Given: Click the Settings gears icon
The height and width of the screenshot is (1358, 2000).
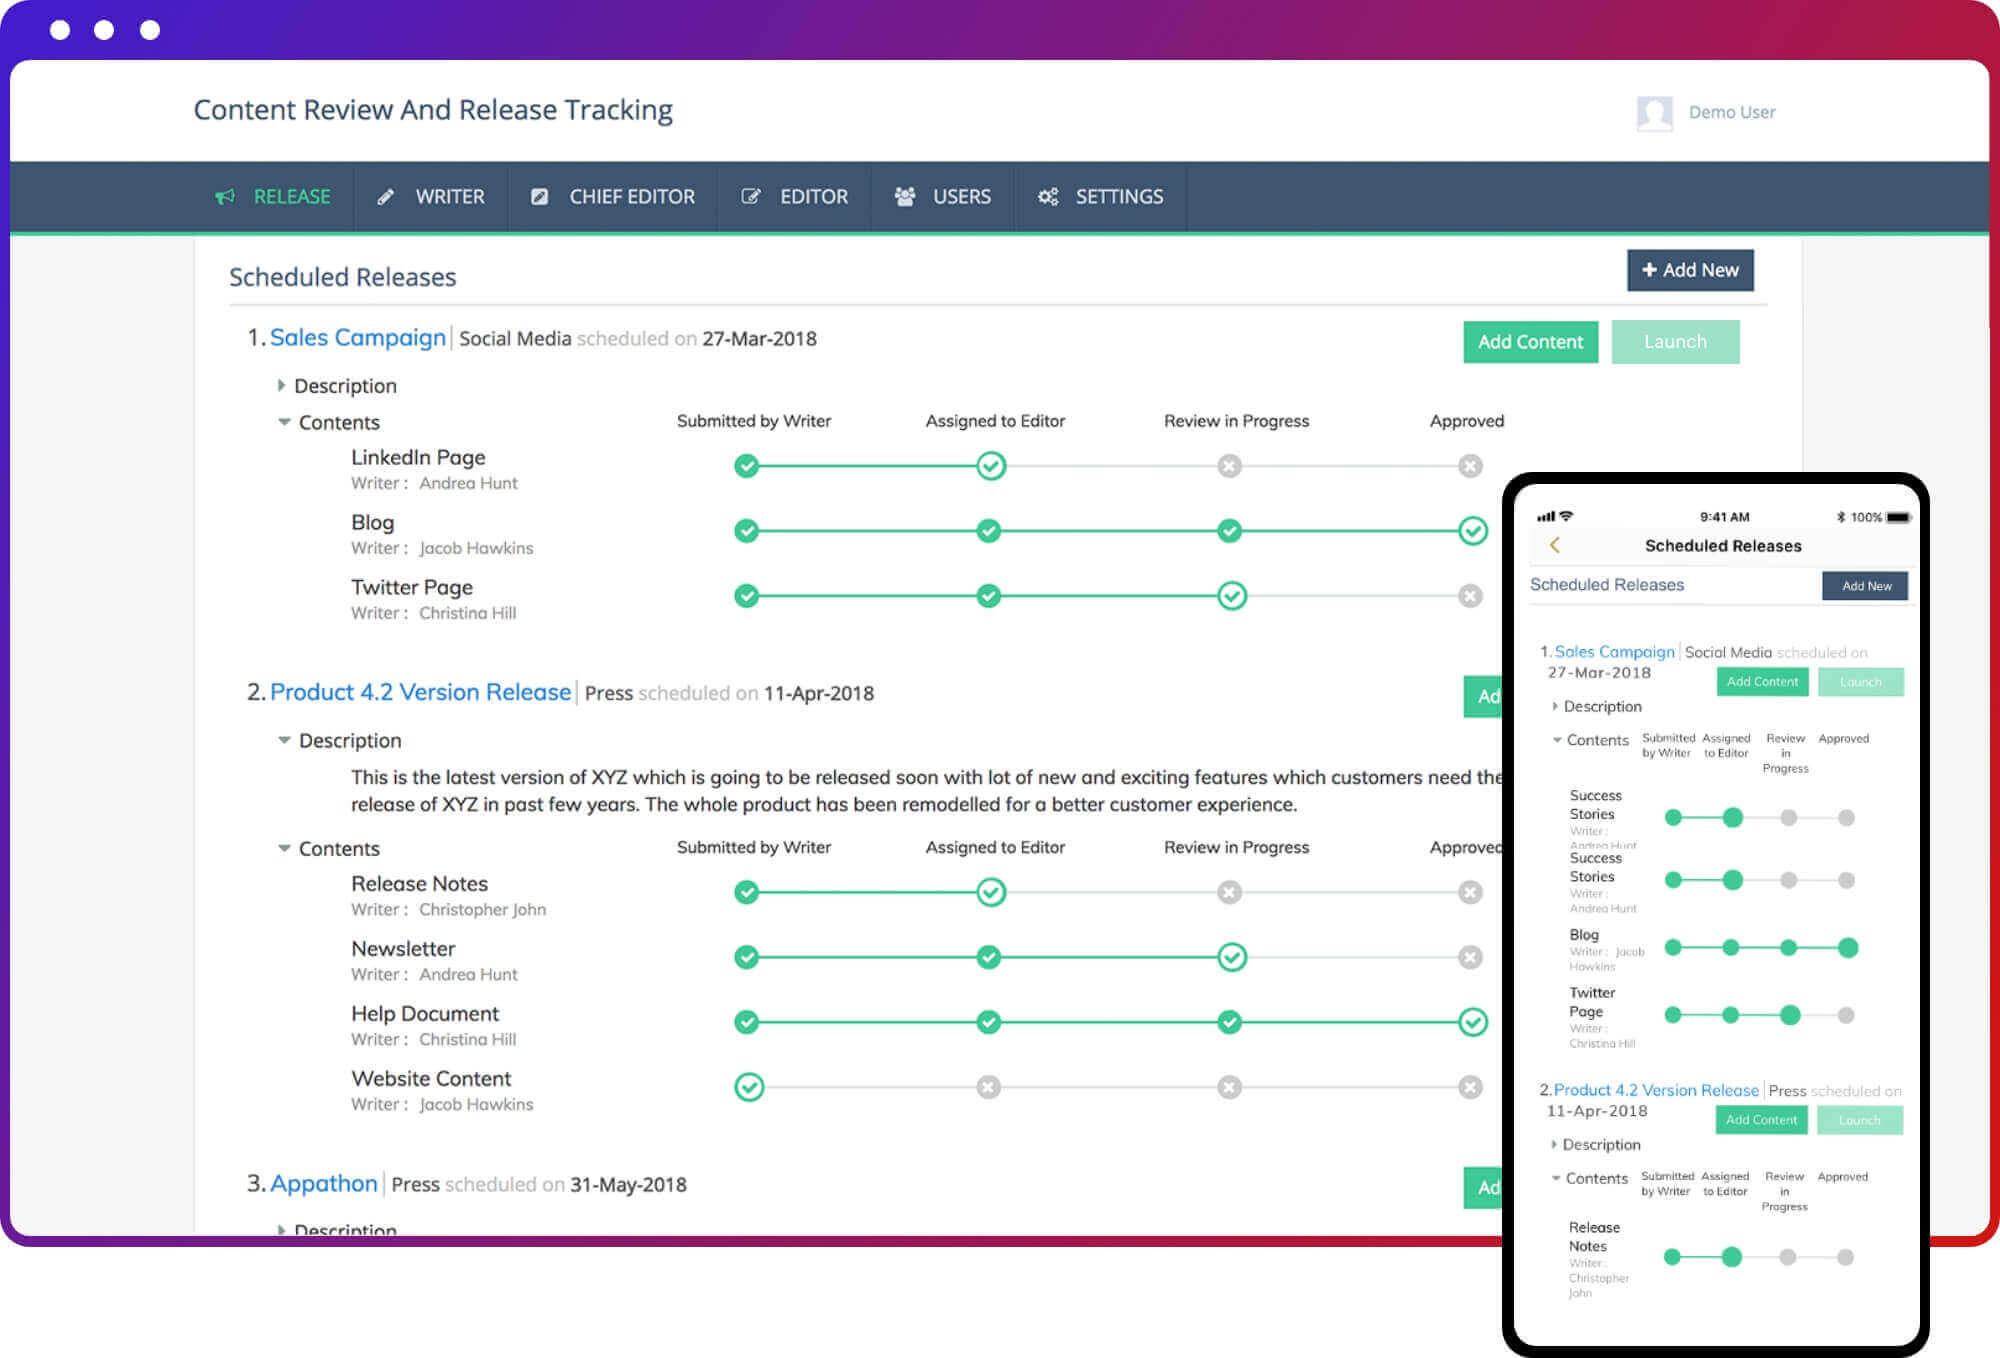Looking at the screenshot, I should [x=1047, y=197].
